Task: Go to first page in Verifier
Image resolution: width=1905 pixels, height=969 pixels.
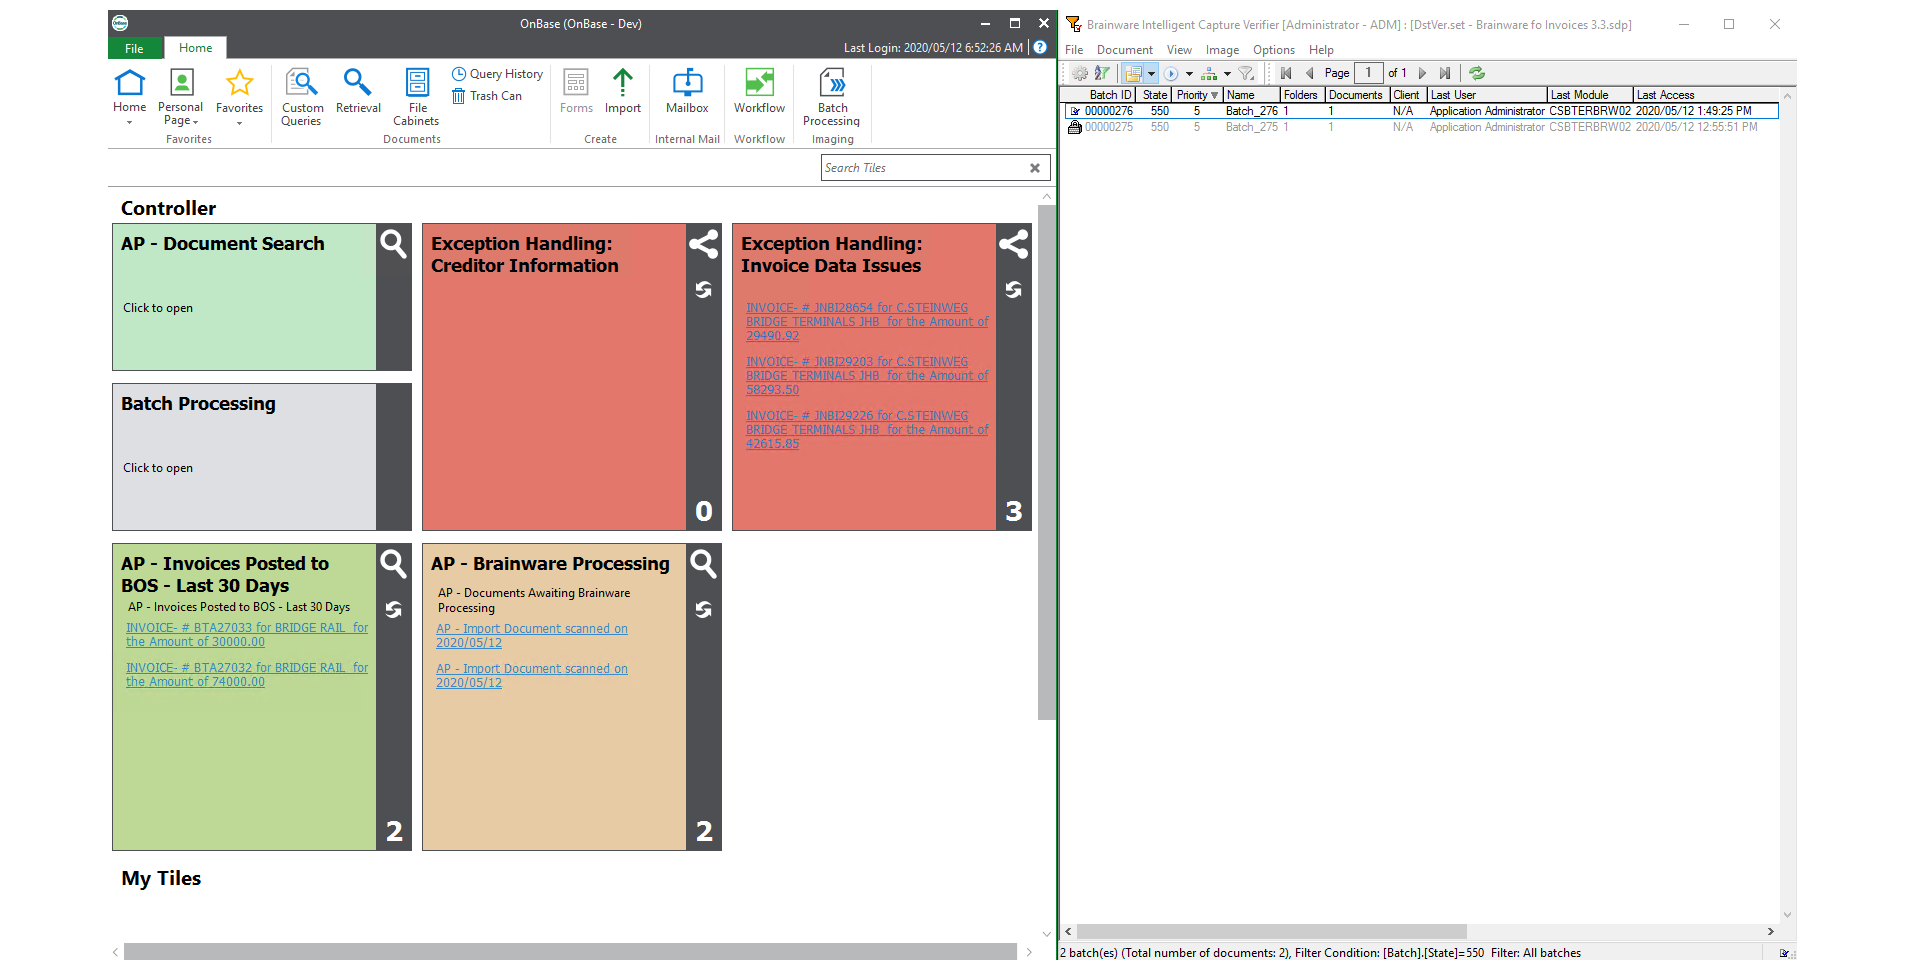Action: click(1286, 73)
